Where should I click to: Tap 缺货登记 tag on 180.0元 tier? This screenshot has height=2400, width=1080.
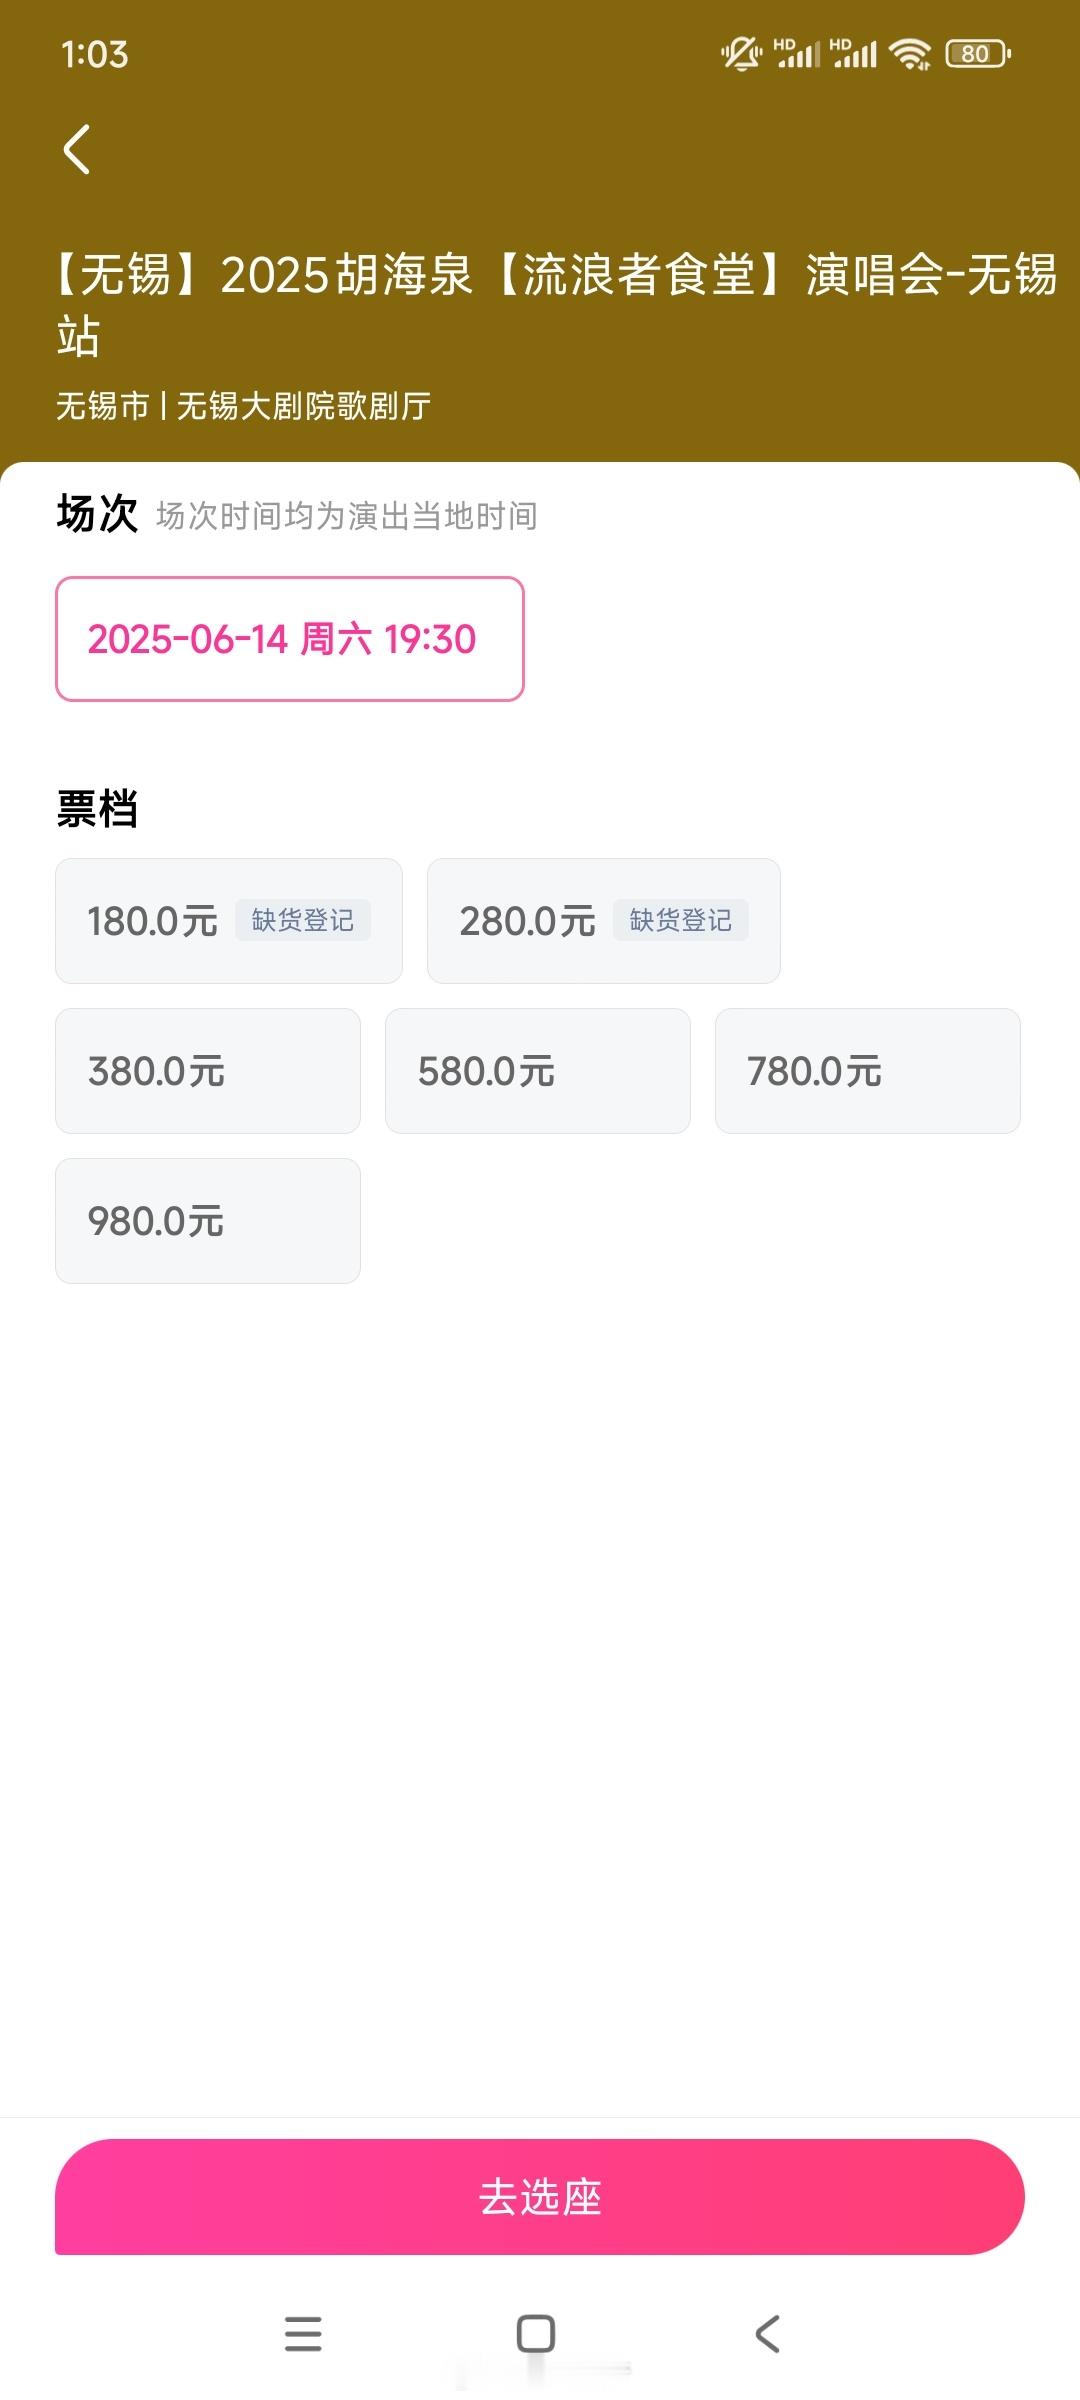[303, 920]
